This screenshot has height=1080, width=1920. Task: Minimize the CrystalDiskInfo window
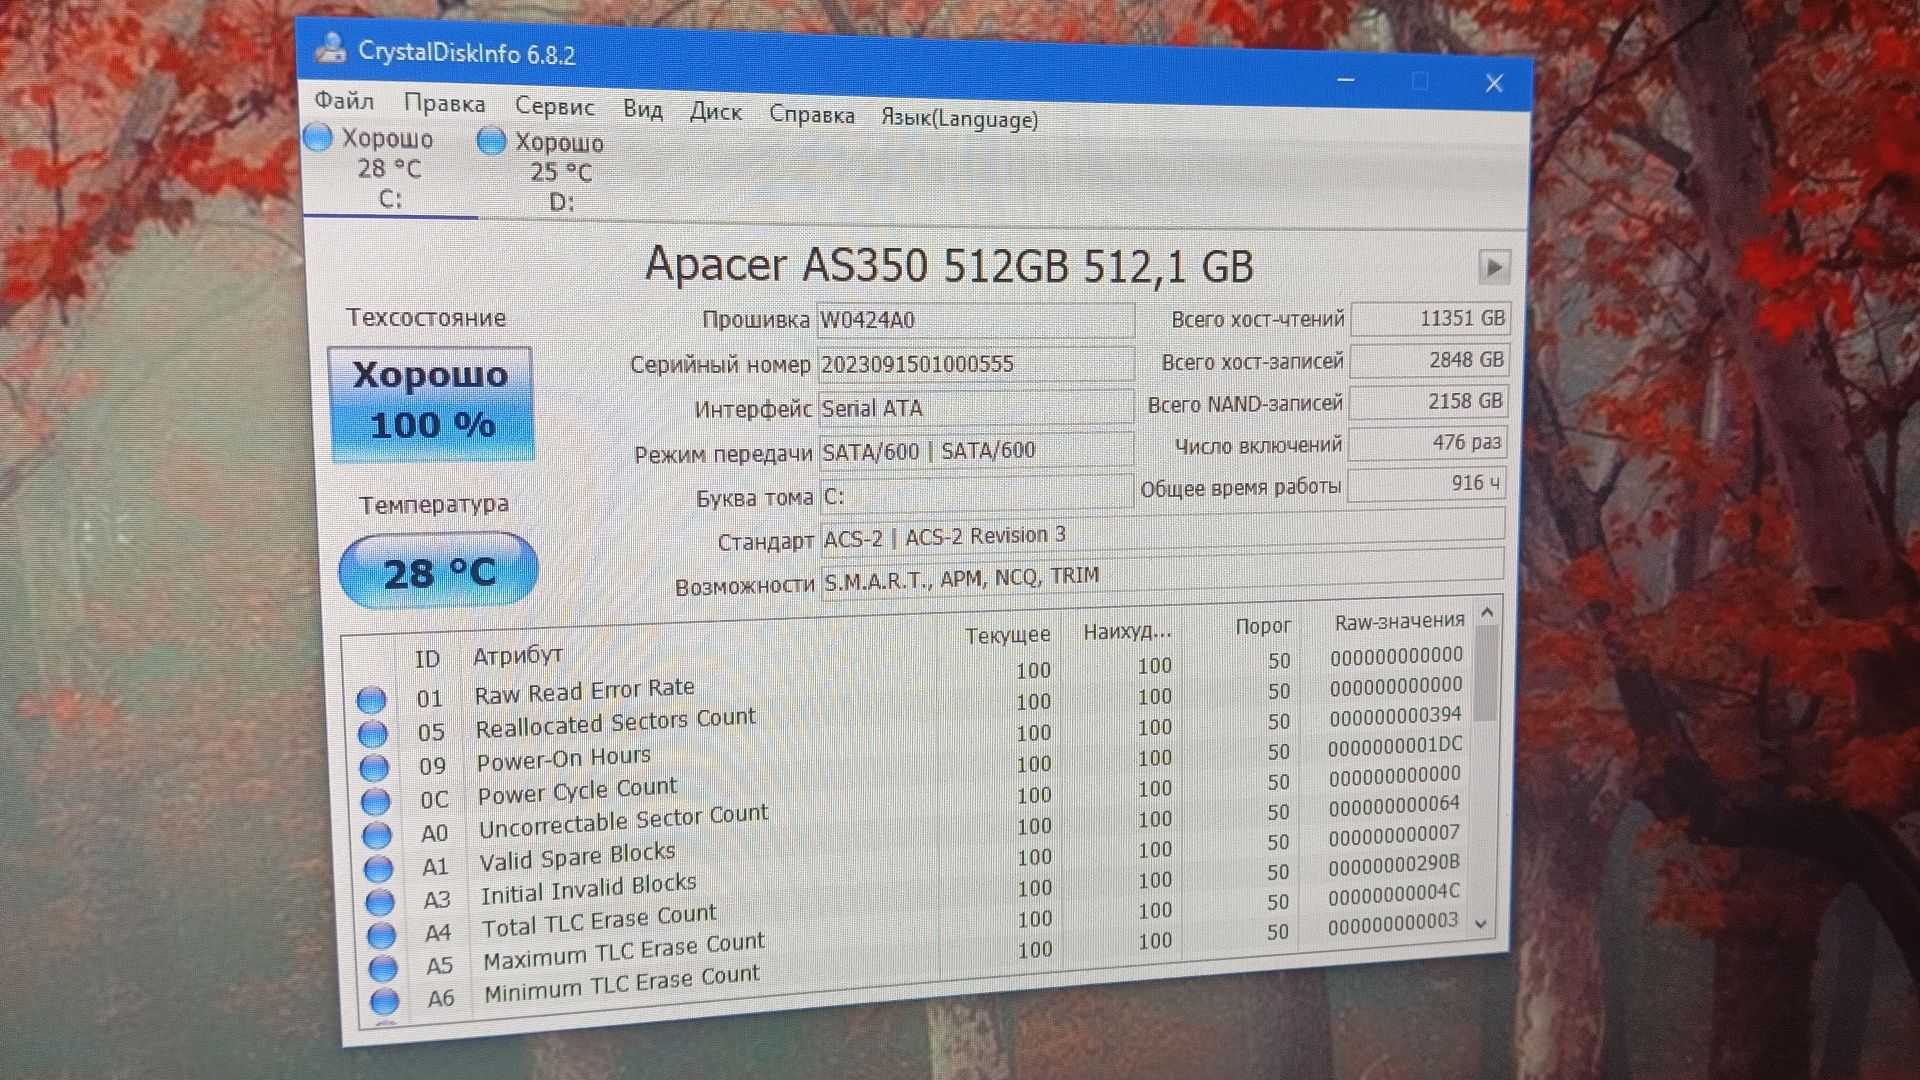pos(1346,79)
